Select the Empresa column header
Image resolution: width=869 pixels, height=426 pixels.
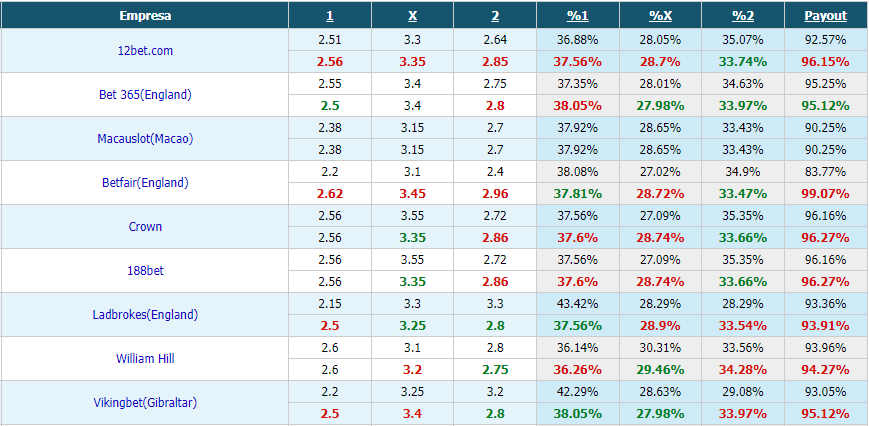[145, 16]
